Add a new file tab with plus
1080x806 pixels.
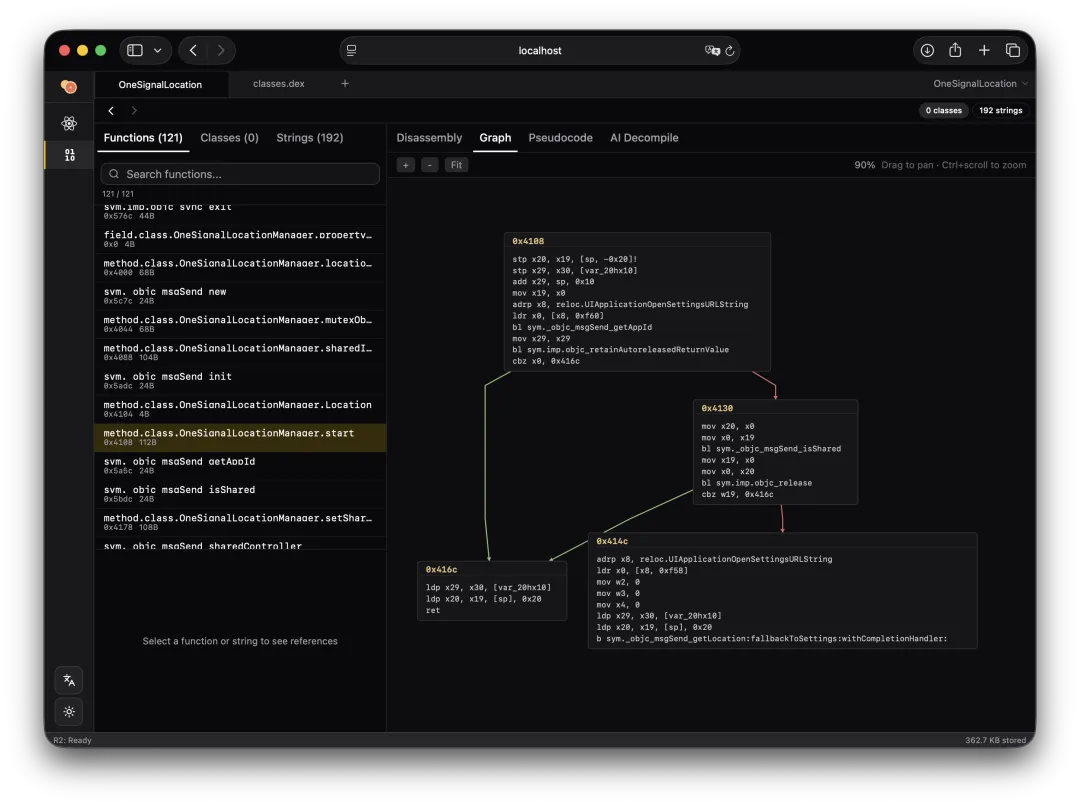pyautogui.click(x=345, y=83)
